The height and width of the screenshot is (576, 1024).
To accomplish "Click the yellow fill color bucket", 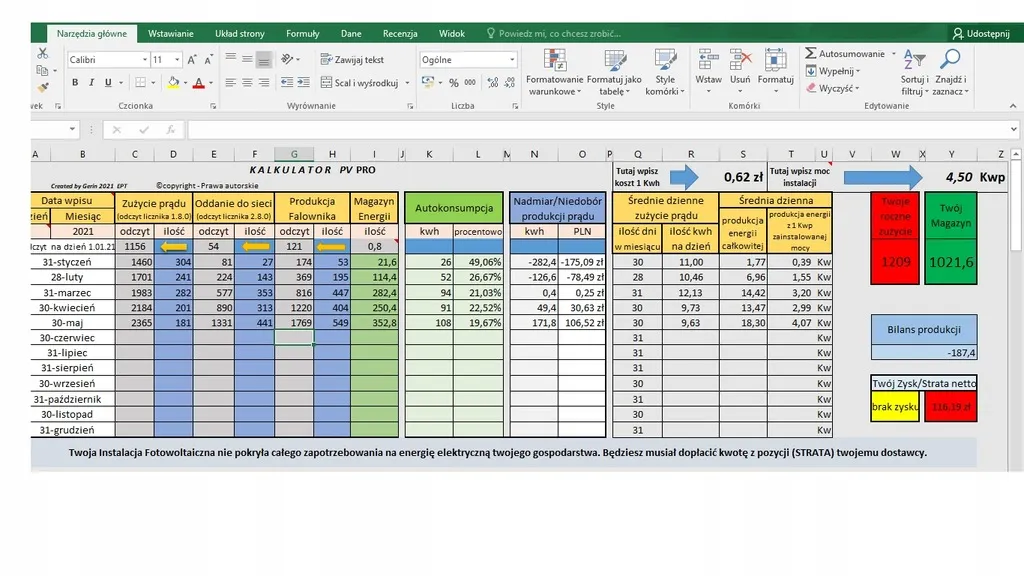I will point(172,83).
